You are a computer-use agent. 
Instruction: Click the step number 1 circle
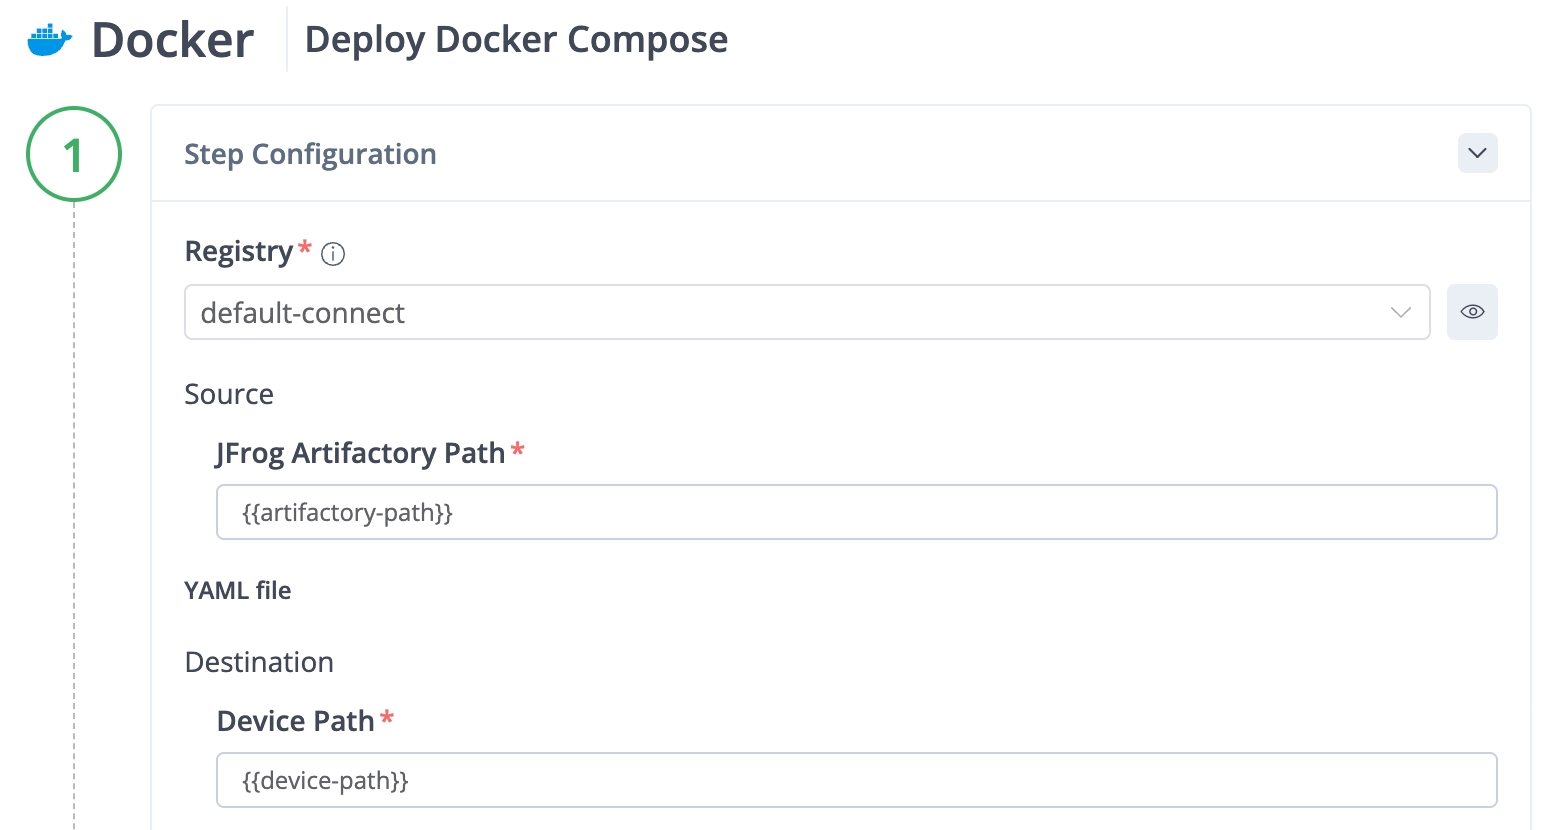74,154
